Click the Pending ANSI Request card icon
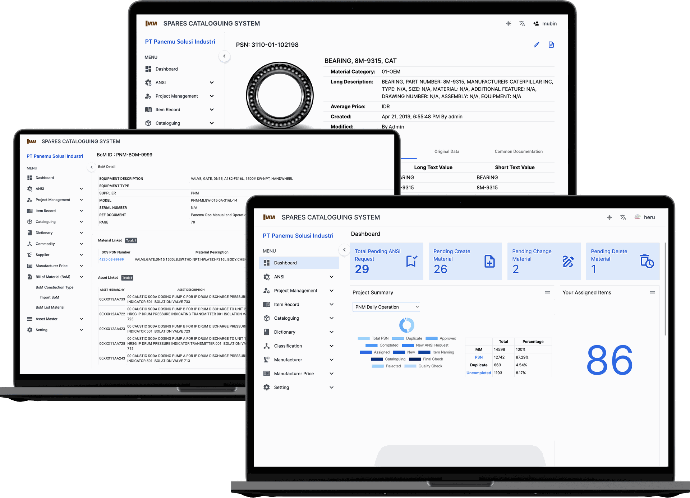Viewport: 690px width, 498px height. click(x=413, y=262)
